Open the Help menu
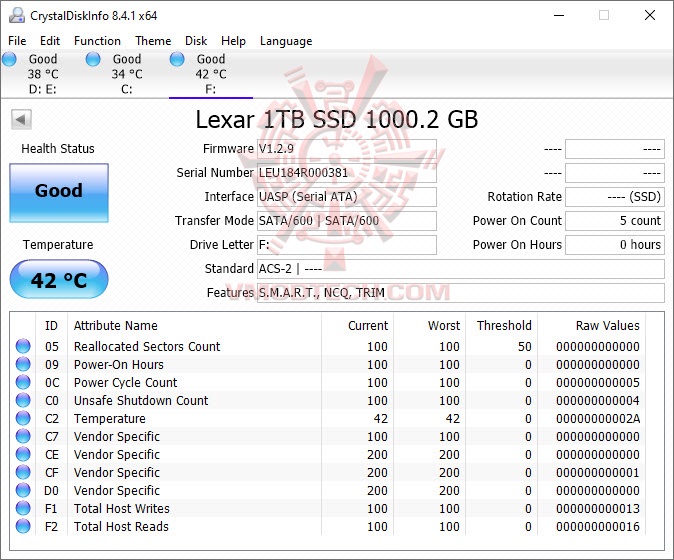674x560 pixels. pos(233,41)
